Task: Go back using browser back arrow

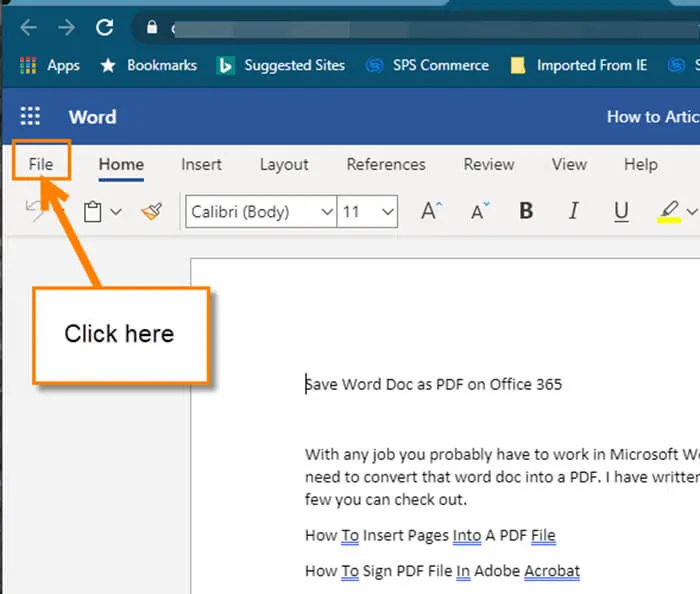Action: pyautogui.click(x=28, y=28)
